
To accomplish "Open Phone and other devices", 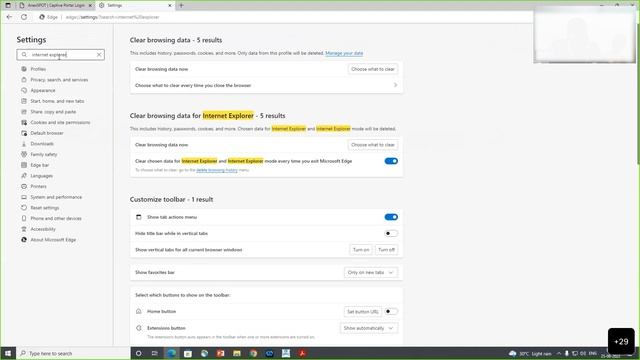I will [x=56, y=218].
